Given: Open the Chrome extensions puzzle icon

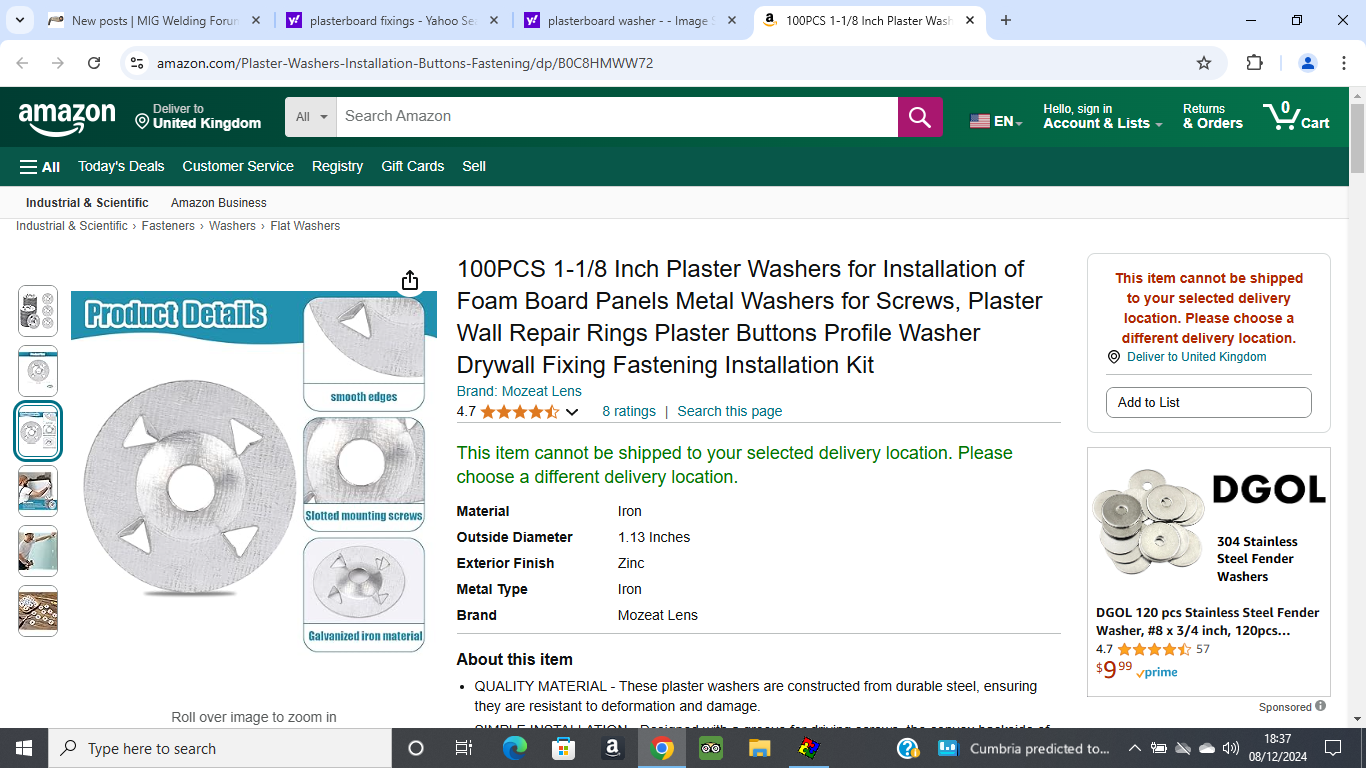Looking at the screenshot, I should [x=1254, y=63].
